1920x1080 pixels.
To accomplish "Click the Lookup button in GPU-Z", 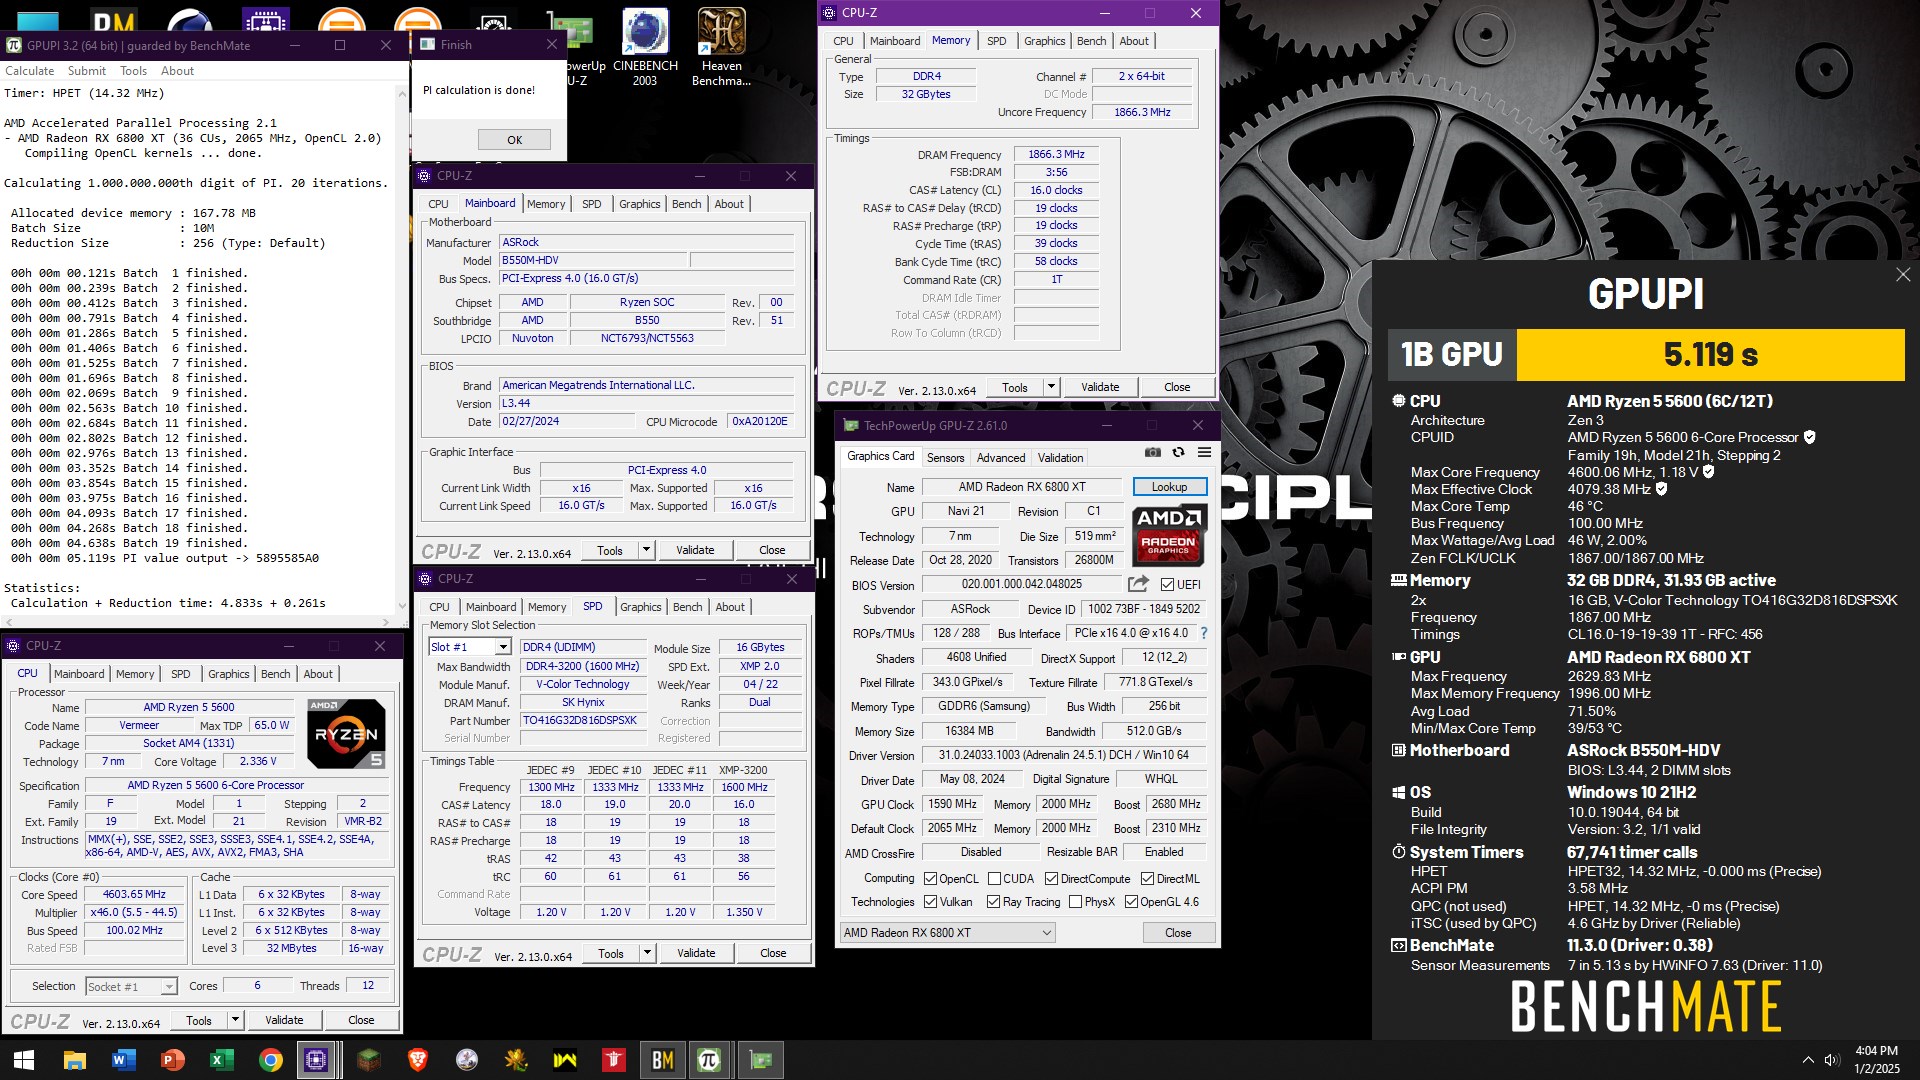I will click(1169, 487).
